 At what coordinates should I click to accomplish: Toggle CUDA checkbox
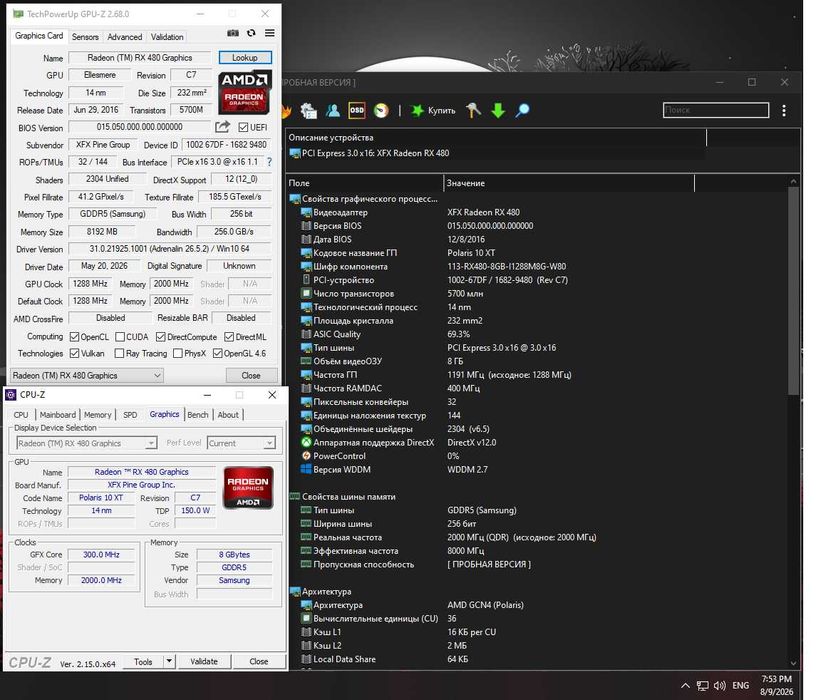coord(120,337)
